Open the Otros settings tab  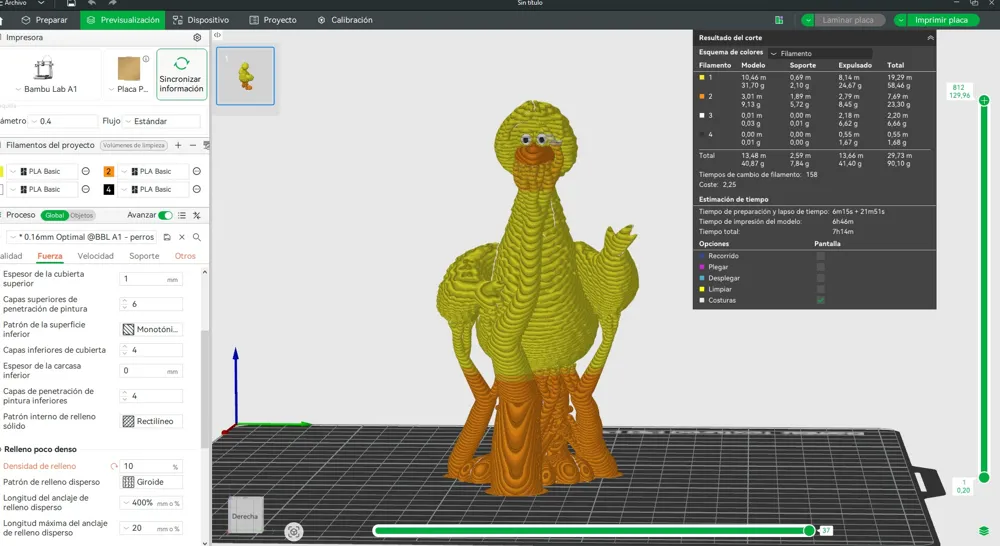pos(185,256)
